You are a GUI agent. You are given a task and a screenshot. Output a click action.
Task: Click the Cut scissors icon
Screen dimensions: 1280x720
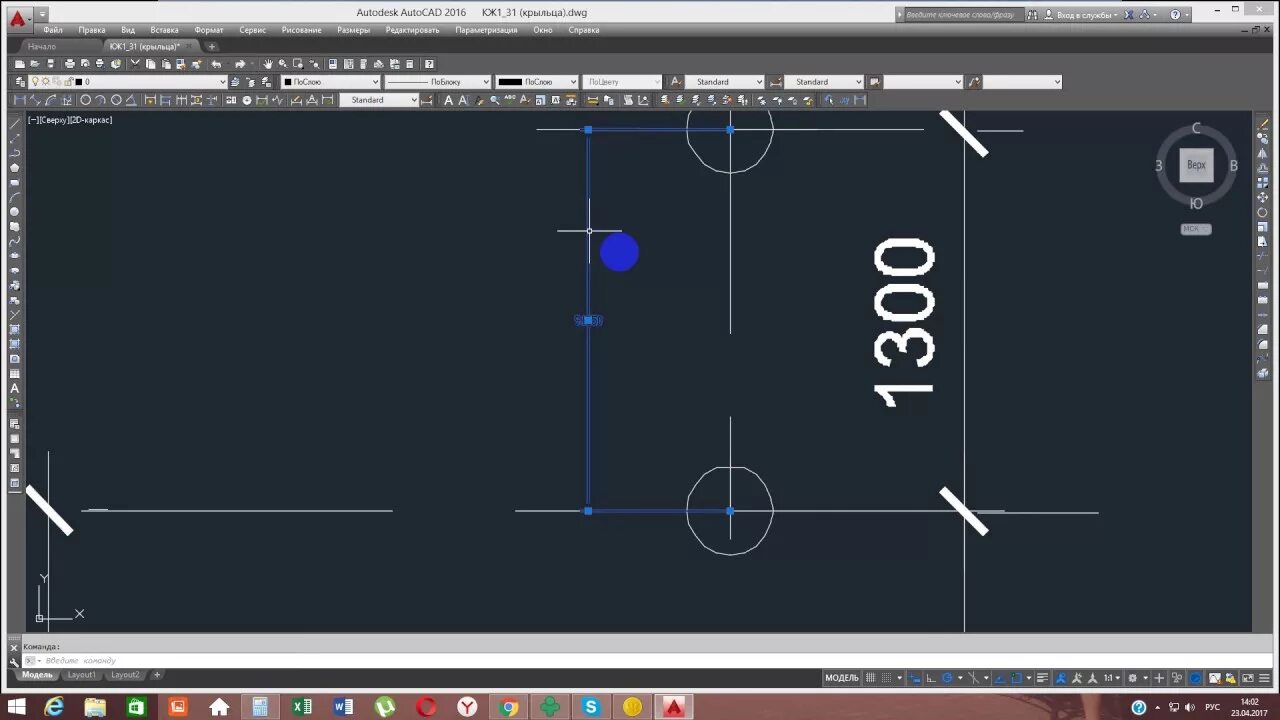click(135, 64)
